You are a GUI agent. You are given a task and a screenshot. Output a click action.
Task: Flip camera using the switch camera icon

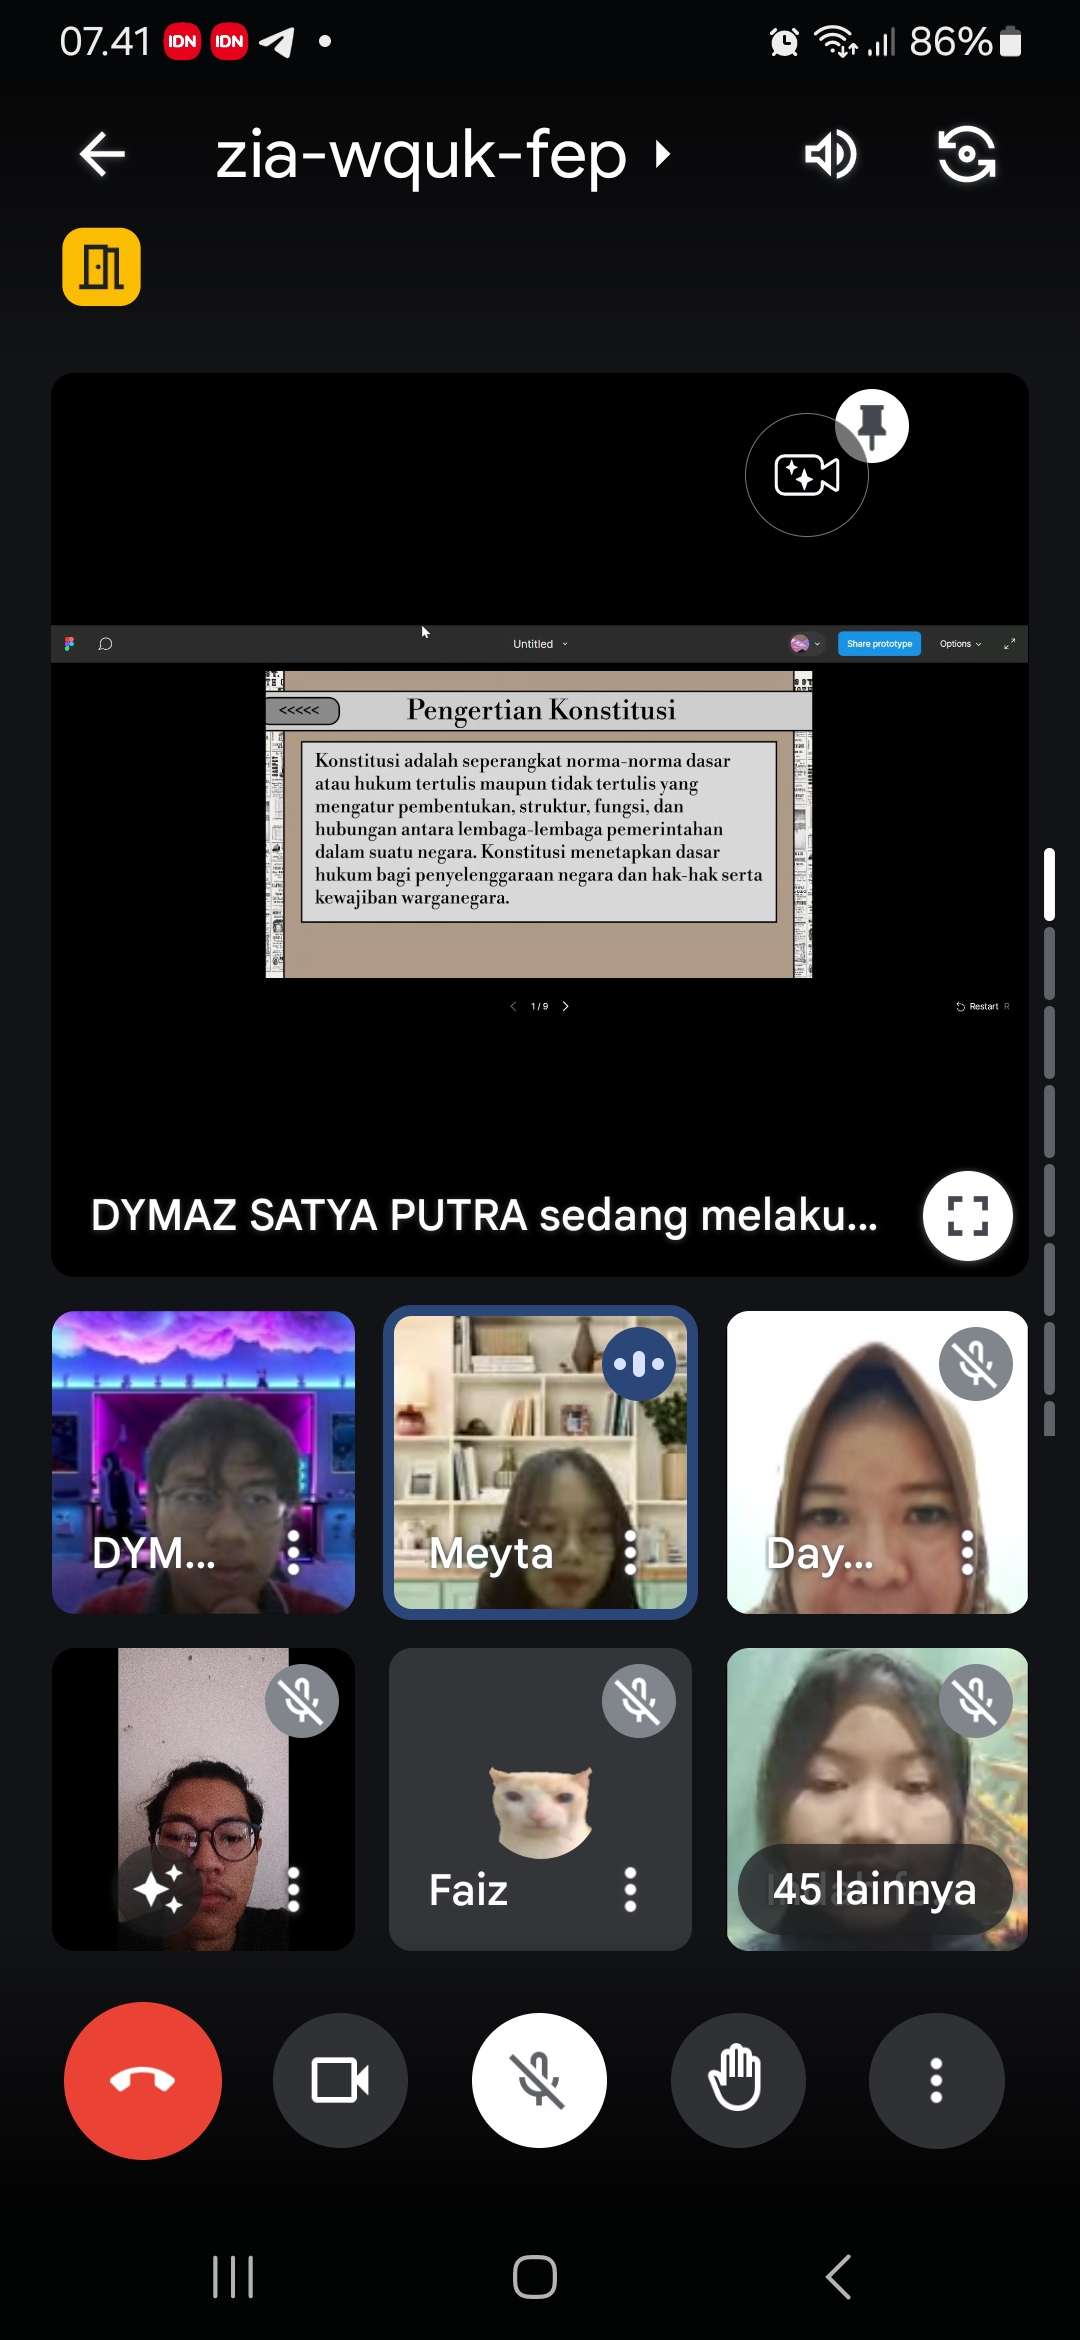click(x=966, y=155)
